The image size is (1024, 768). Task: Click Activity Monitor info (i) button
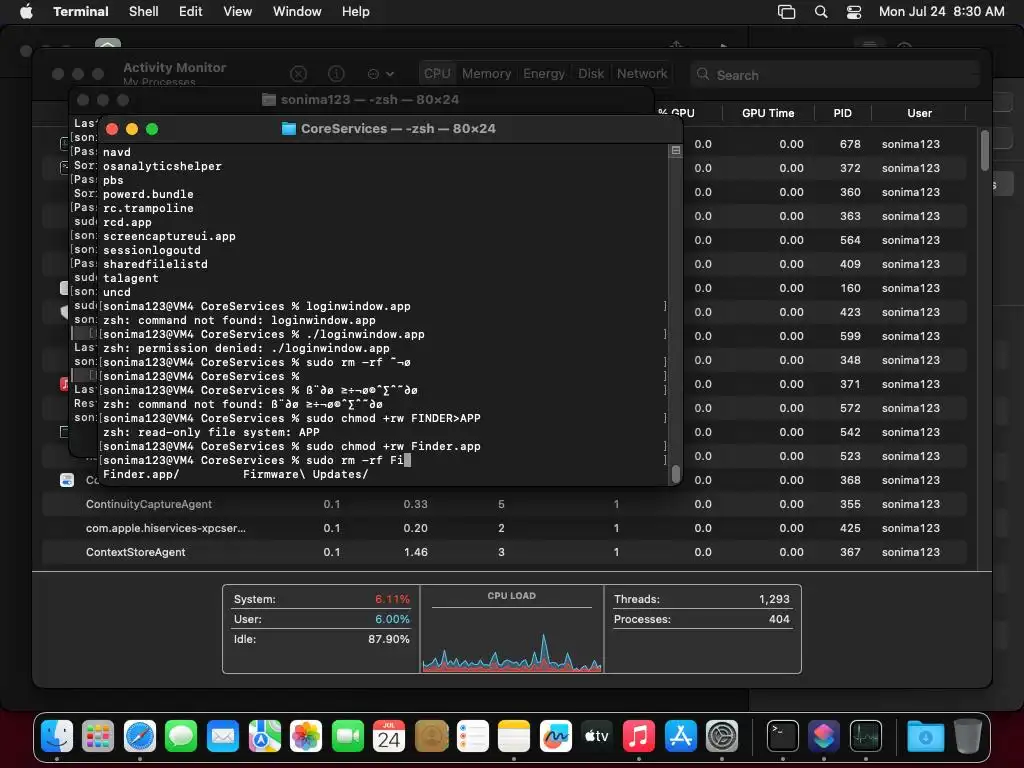point(336,74)
